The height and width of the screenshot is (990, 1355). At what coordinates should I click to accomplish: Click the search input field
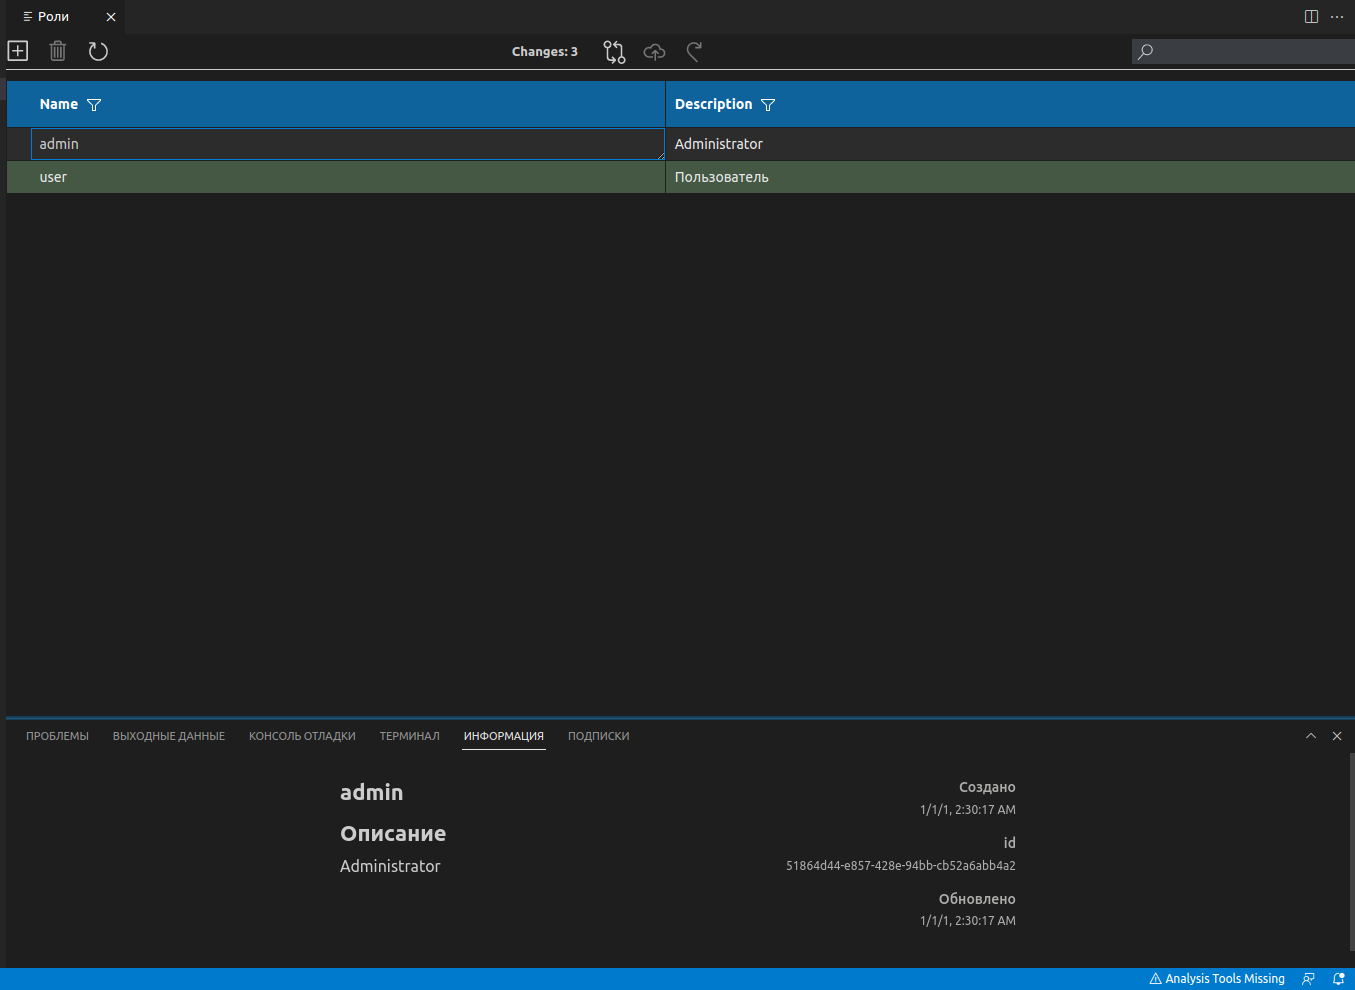[x=1250, y=51]
